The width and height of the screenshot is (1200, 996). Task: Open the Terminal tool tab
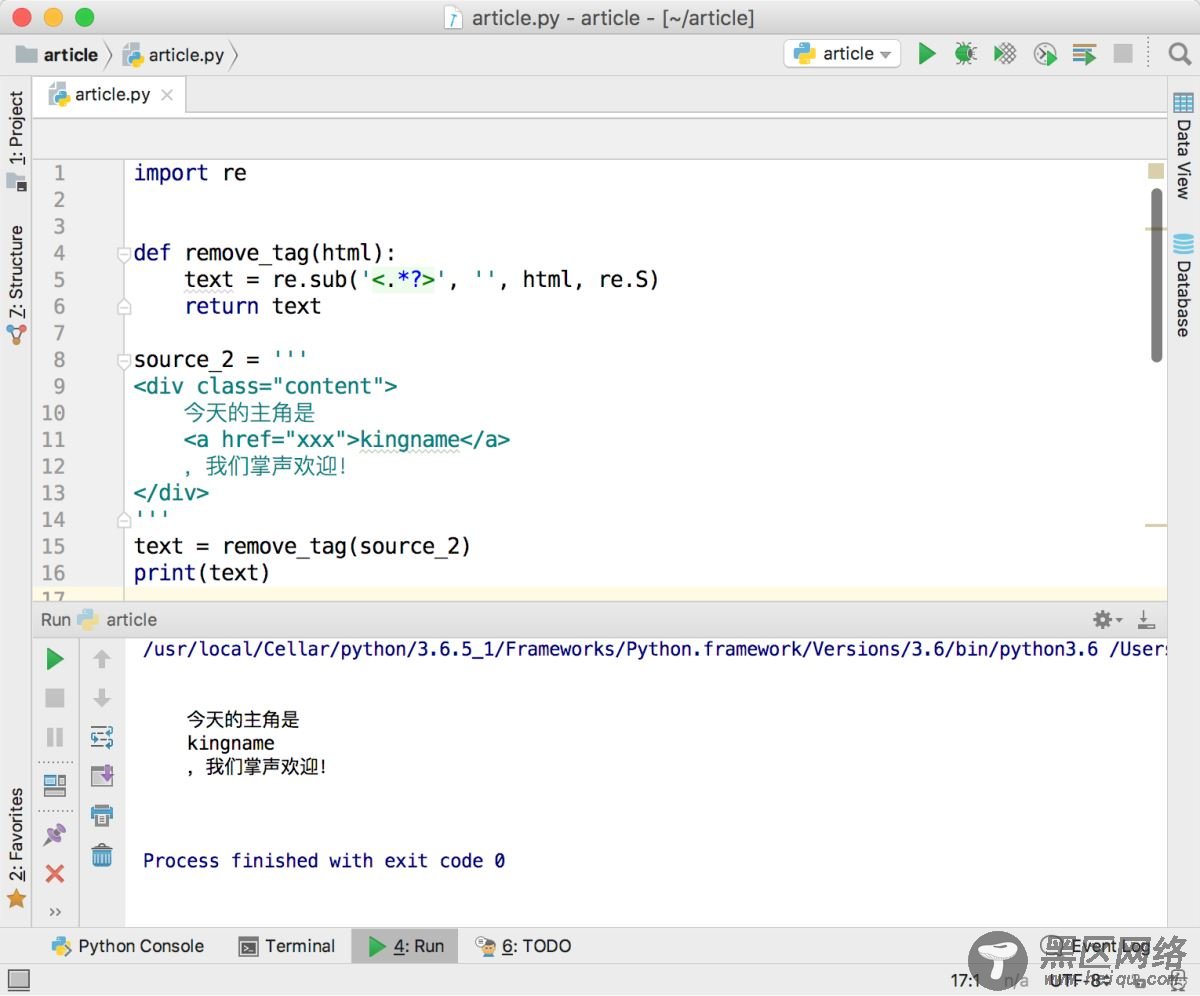(x=287, y=946)
